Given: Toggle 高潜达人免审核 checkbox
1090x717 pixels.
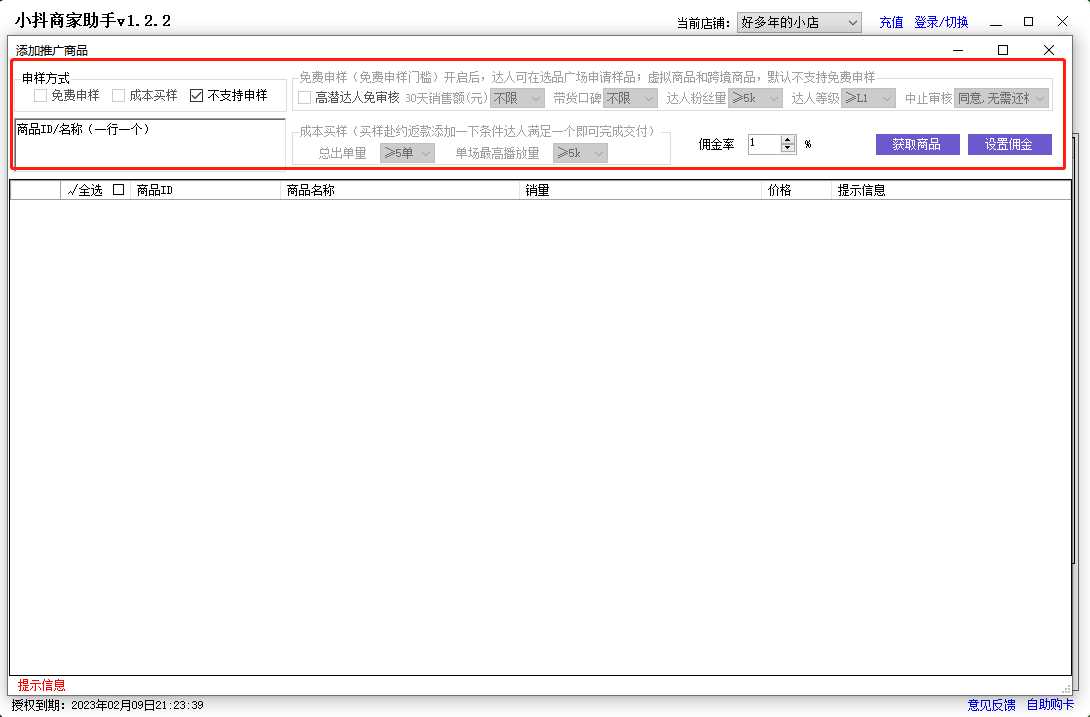Looking at the screenshot, I should point(305,98).
